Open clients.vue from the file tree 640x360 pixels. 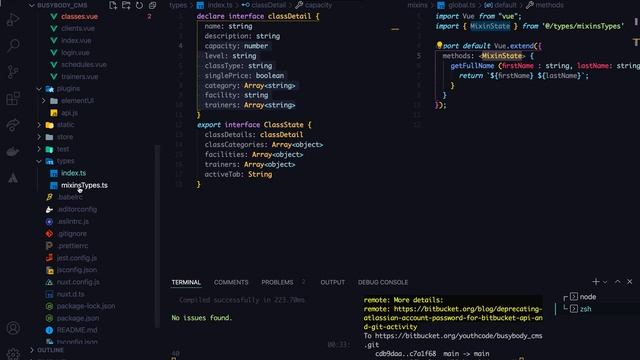(78, 29)
